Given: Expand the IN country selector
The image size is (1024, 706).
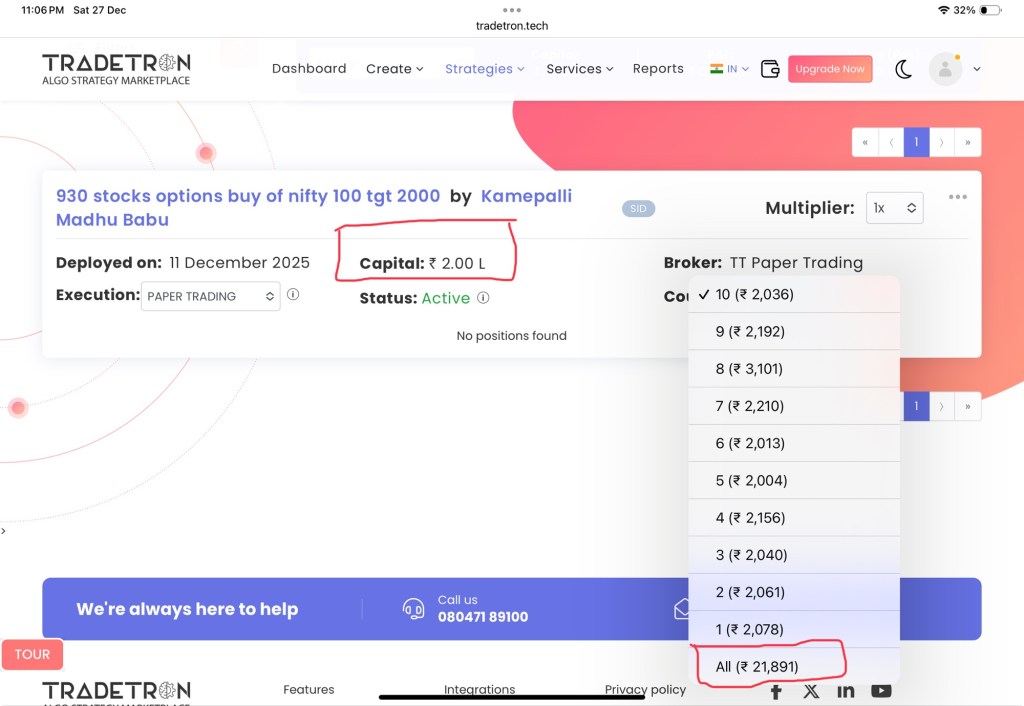Looking at the screenshot, I should click(729, 69).
